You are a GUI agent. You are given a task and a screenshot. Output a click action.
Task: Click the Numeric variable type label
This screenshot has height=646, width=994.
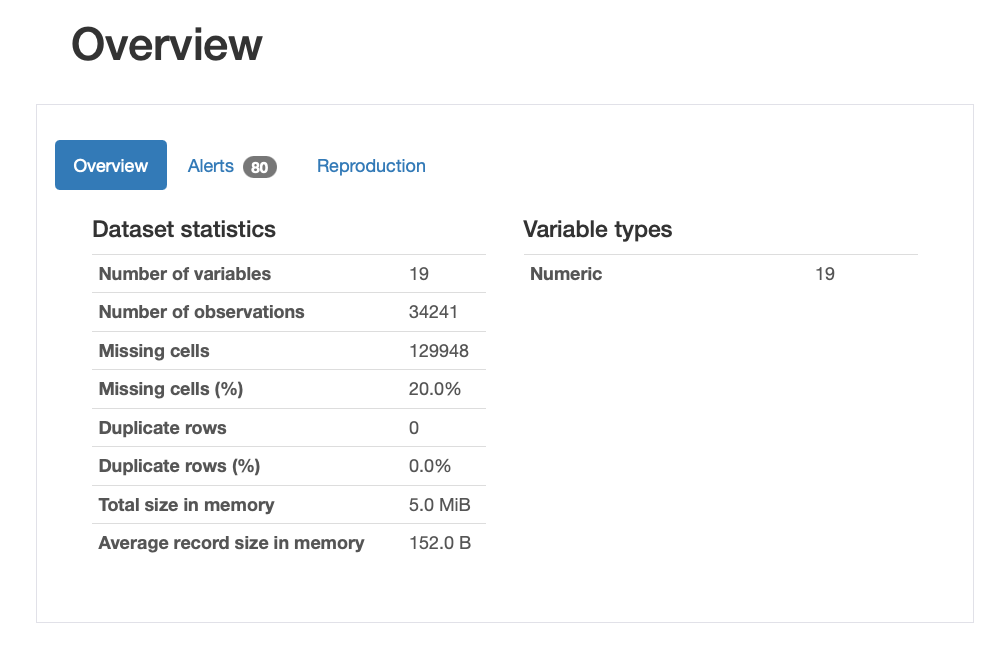pos(566,274)
